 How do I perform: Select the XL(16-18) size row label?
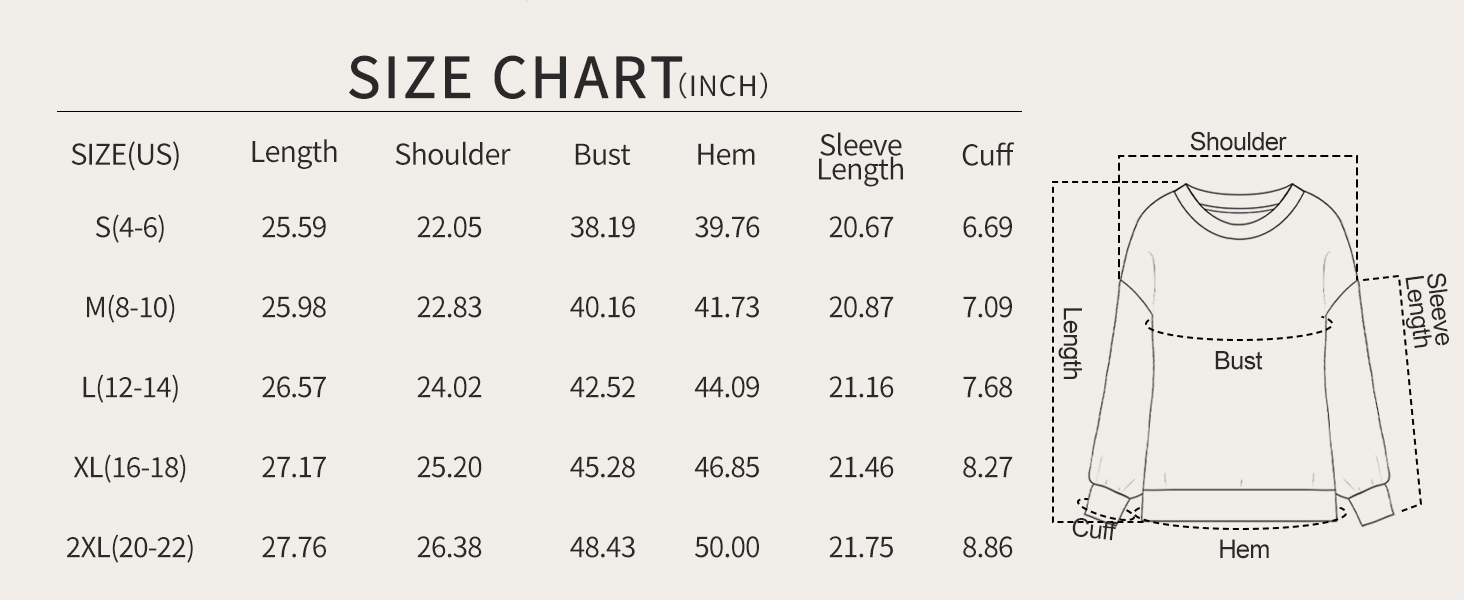click(130, 468)
